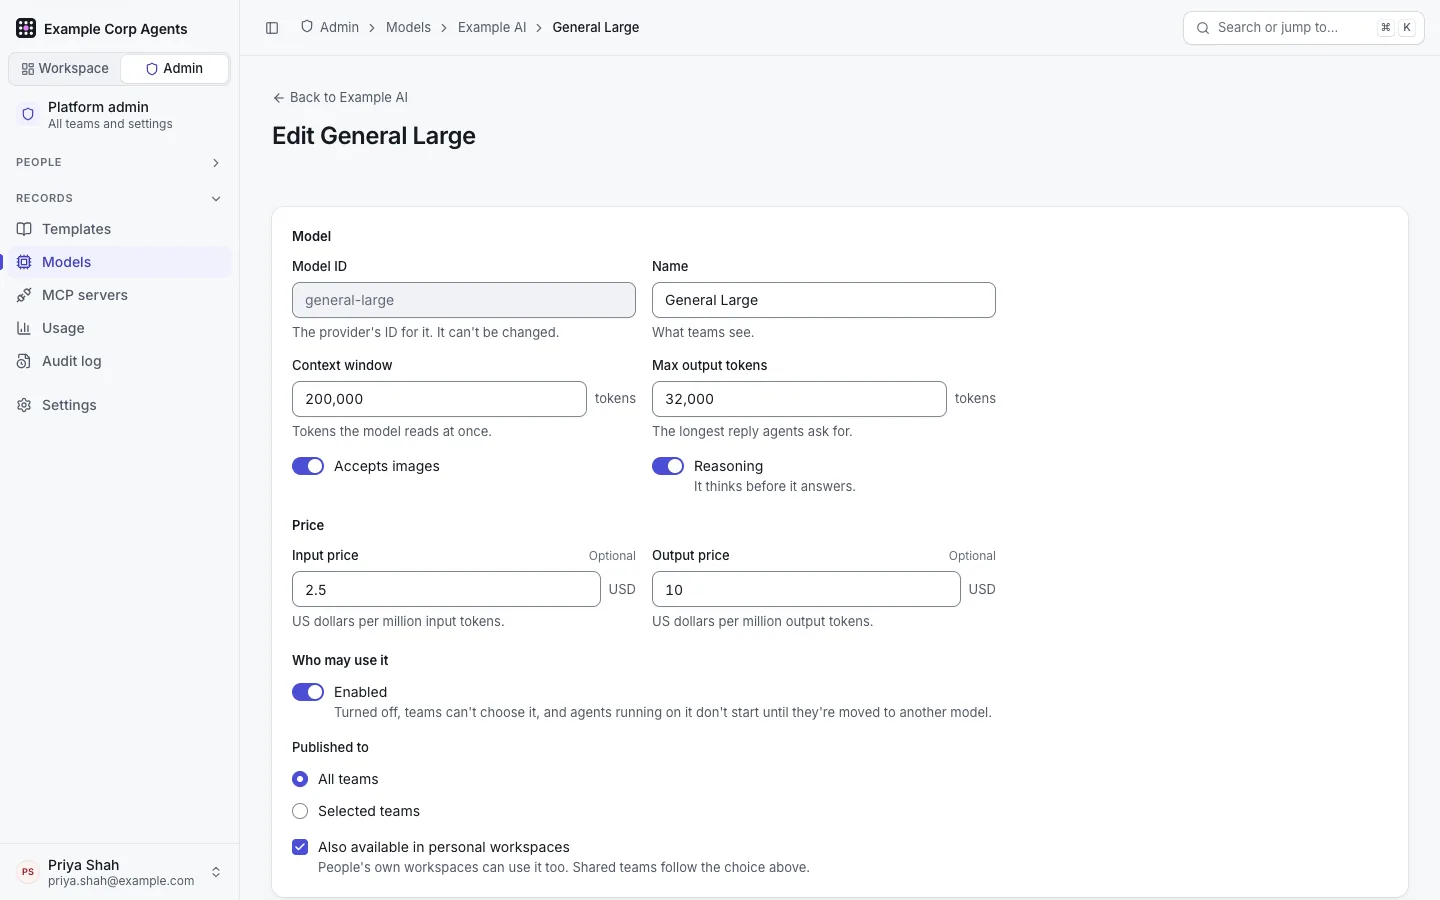Click the Max output tokens field

[799, 399]
